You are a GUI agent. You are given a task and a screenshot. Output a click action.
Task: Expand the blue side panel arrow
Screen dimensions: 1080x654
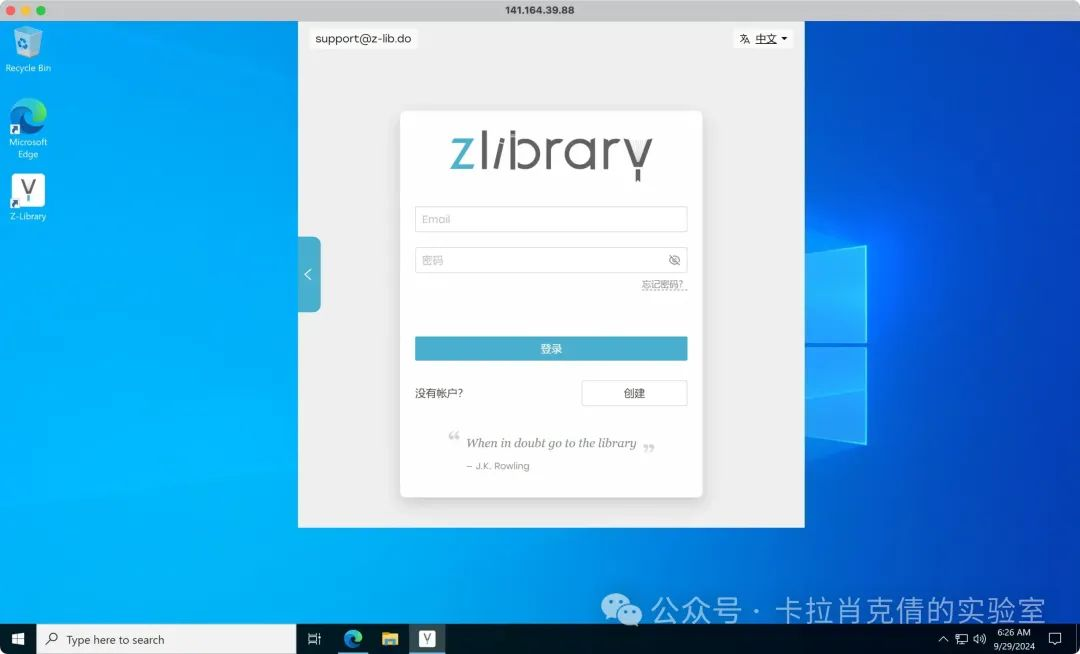(x=308, y=274)
